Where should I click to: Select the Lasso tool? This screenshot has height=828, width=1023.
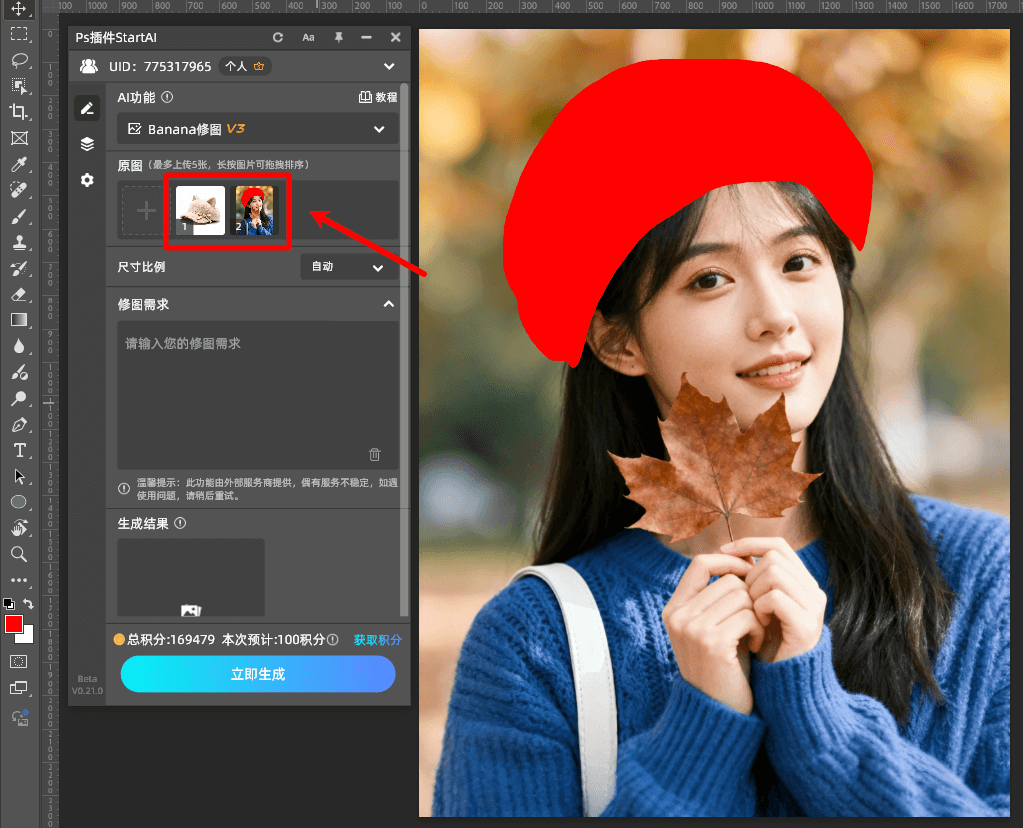coord(19,60)
